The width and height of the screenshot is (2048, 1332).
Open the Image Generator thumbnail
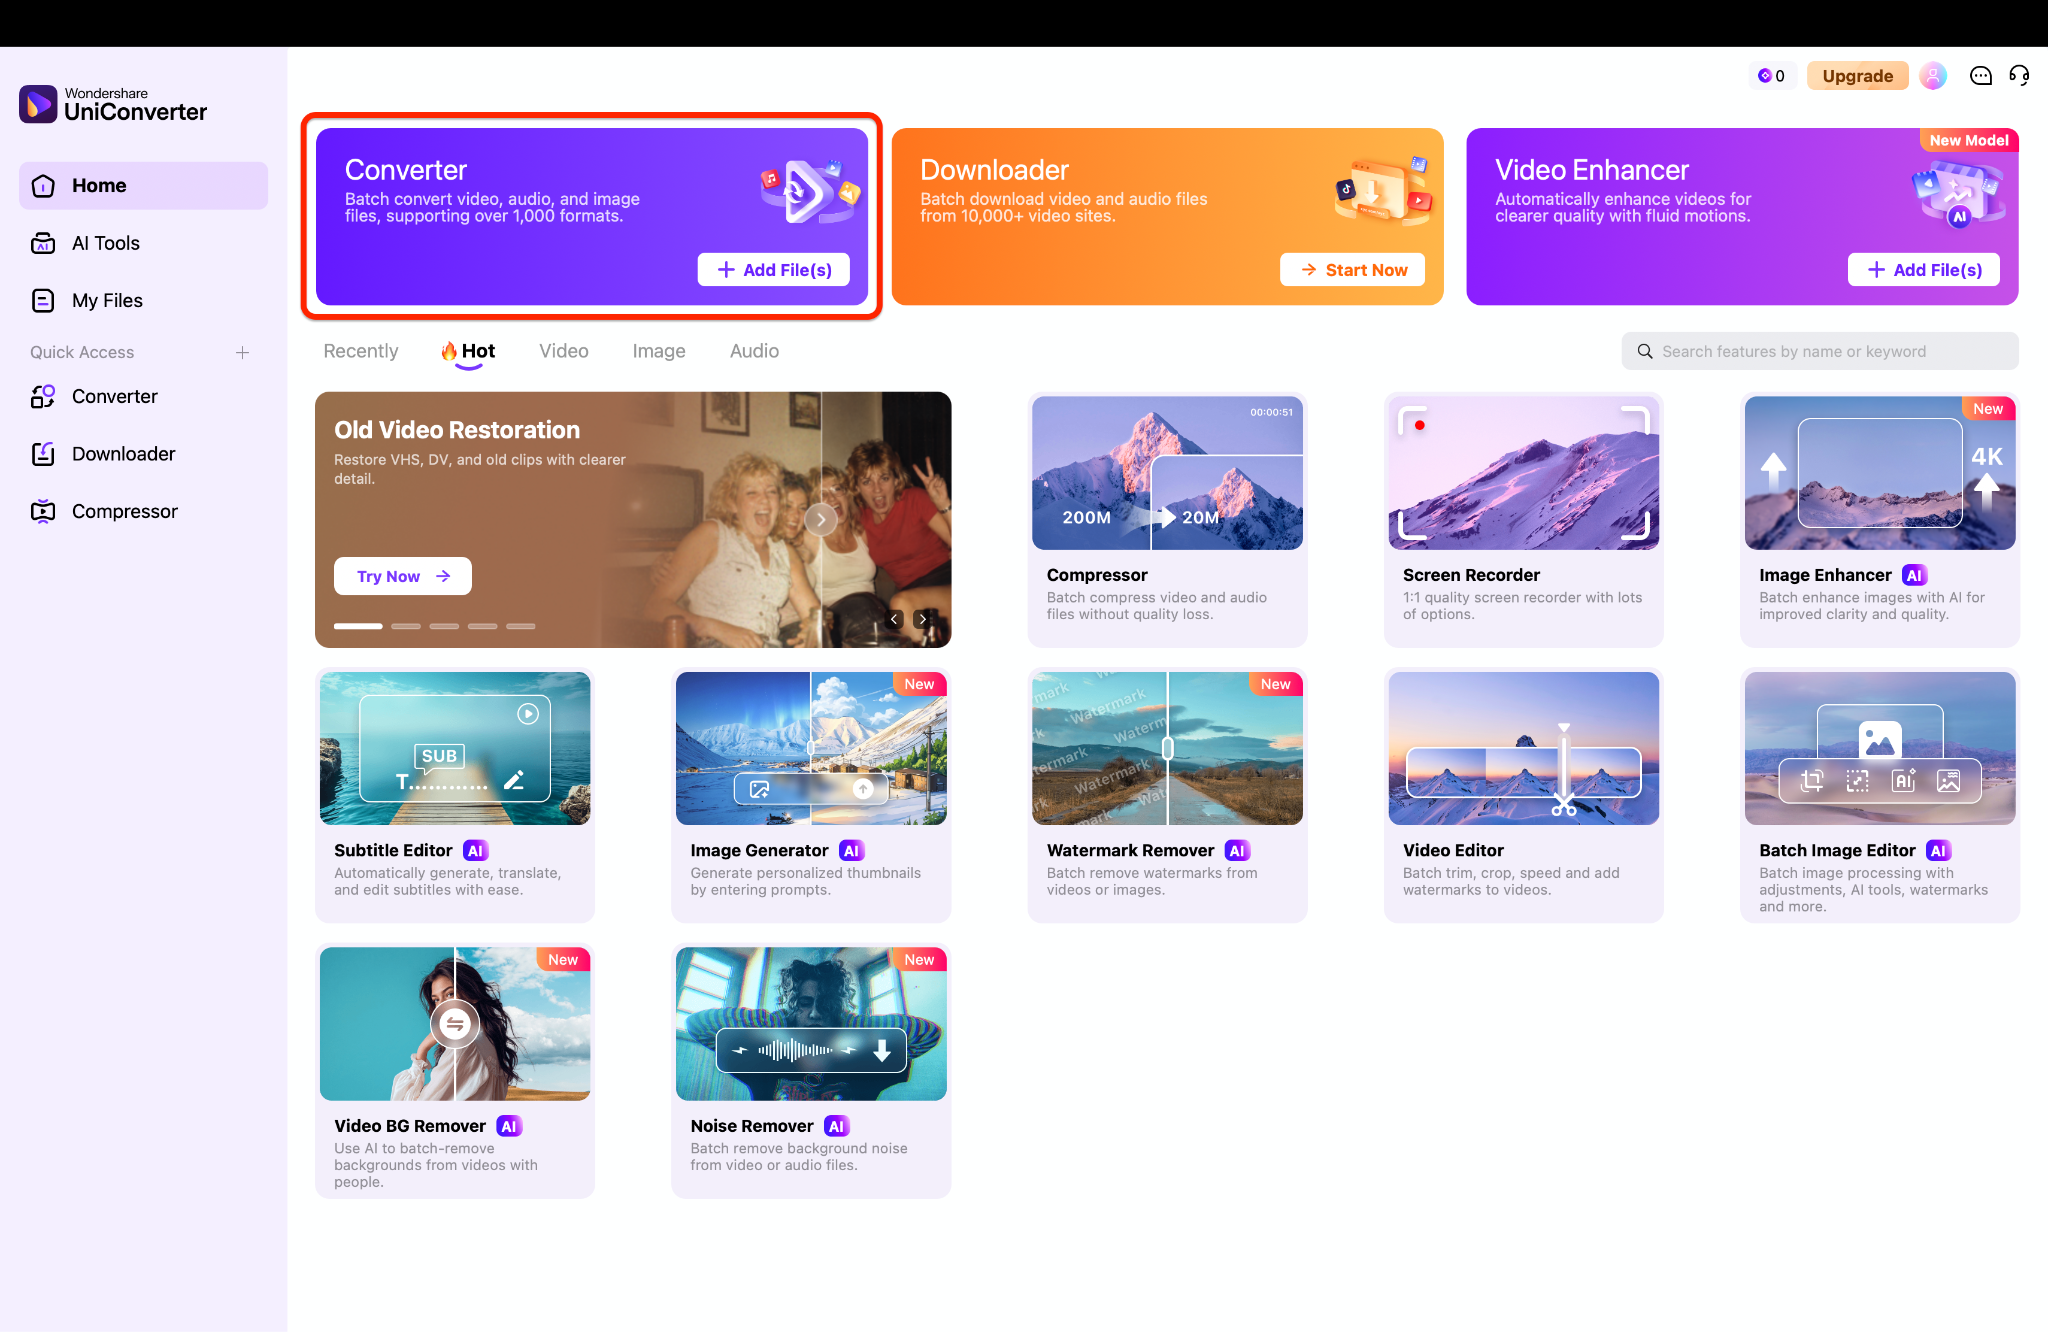pyautogui.click(x=811, y=748)
